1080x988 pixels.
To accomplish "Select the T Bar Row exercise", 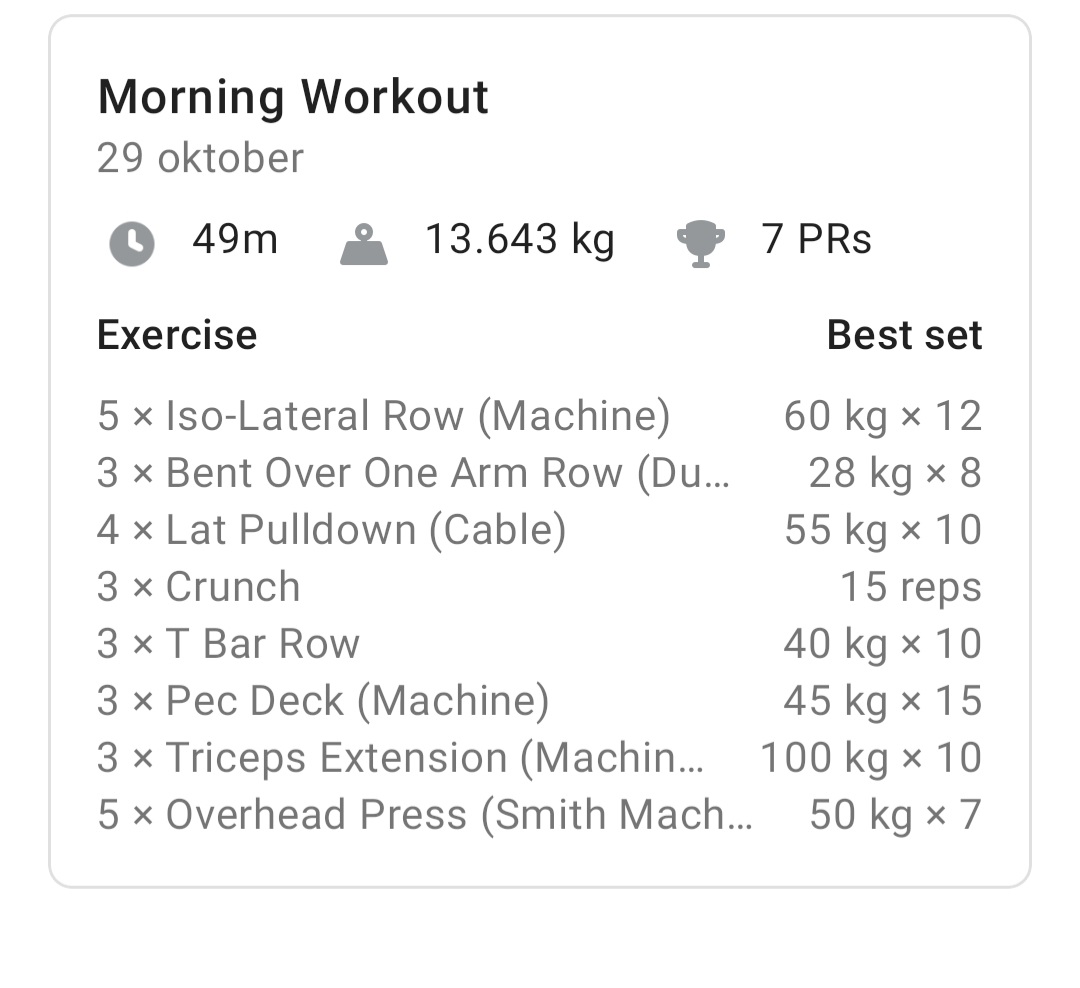I will point(228,643).
